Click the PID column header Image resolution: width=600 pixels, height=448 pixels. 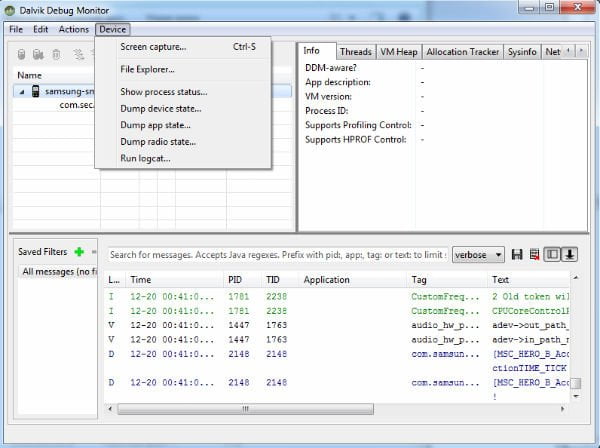point(243,280)
